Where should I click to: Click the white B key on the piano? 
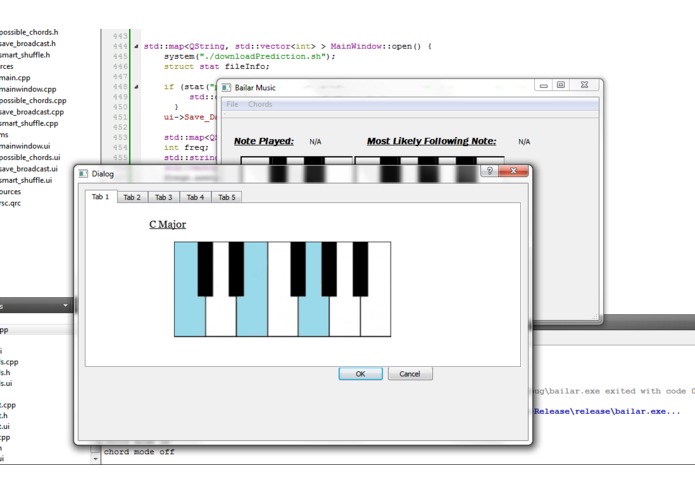pyautogui.click(x=376, y=315)
